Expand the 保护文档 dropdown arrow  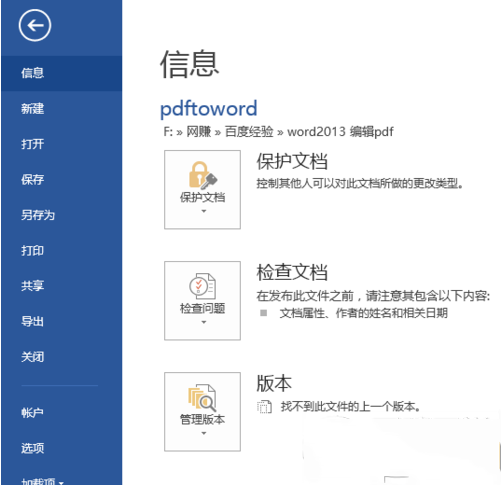[204, 211]
